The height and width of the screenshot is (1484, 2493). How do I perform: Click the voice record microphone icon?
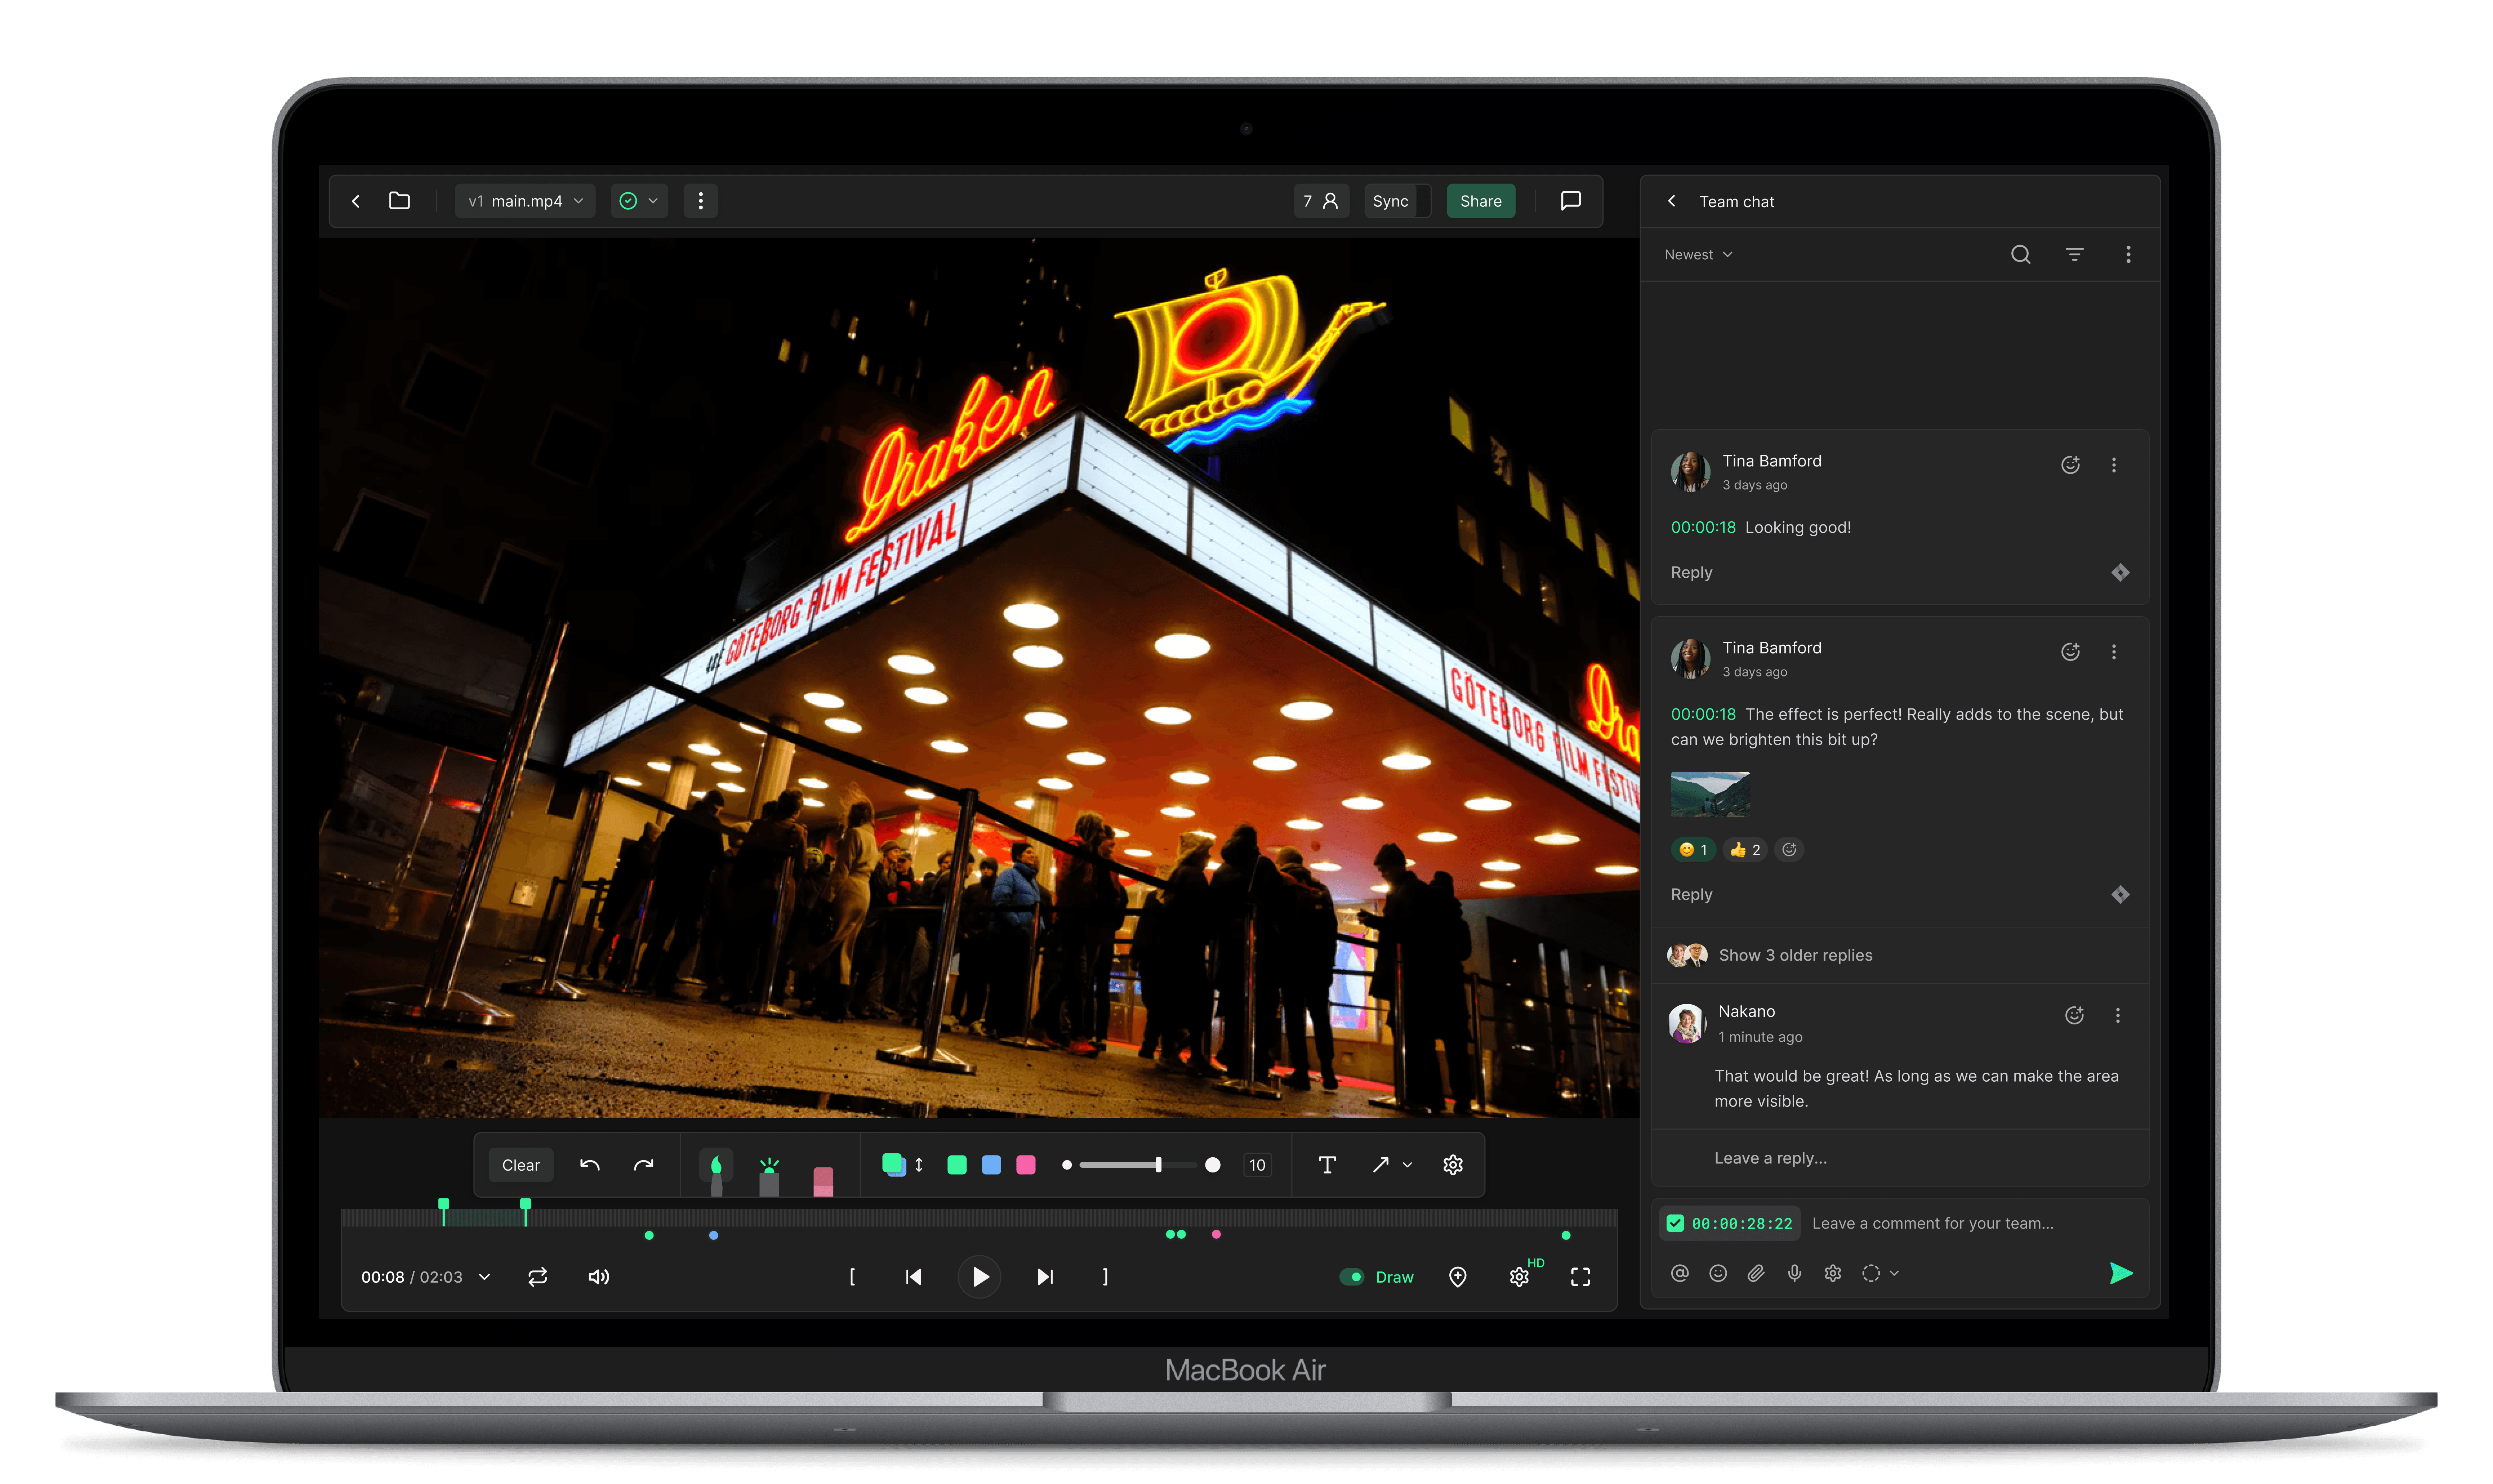tap(1795, 1273)
